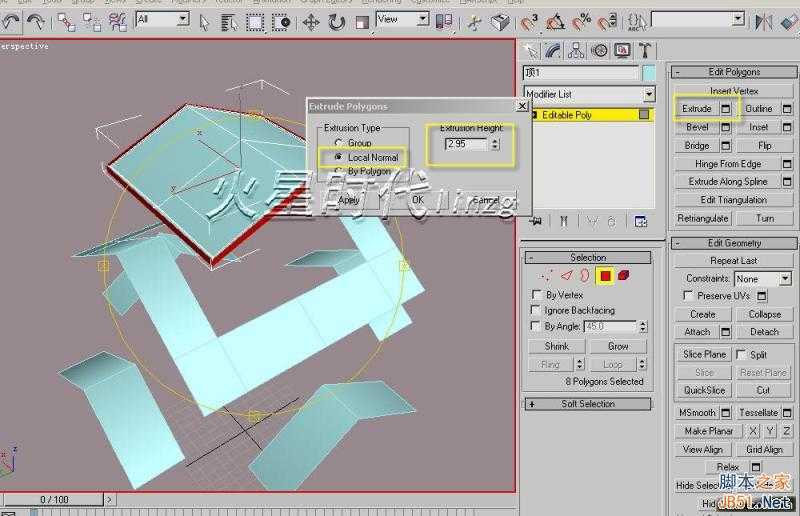Choose the Rectangular Selection Region tool
The image size is (800, 516).
255,23
